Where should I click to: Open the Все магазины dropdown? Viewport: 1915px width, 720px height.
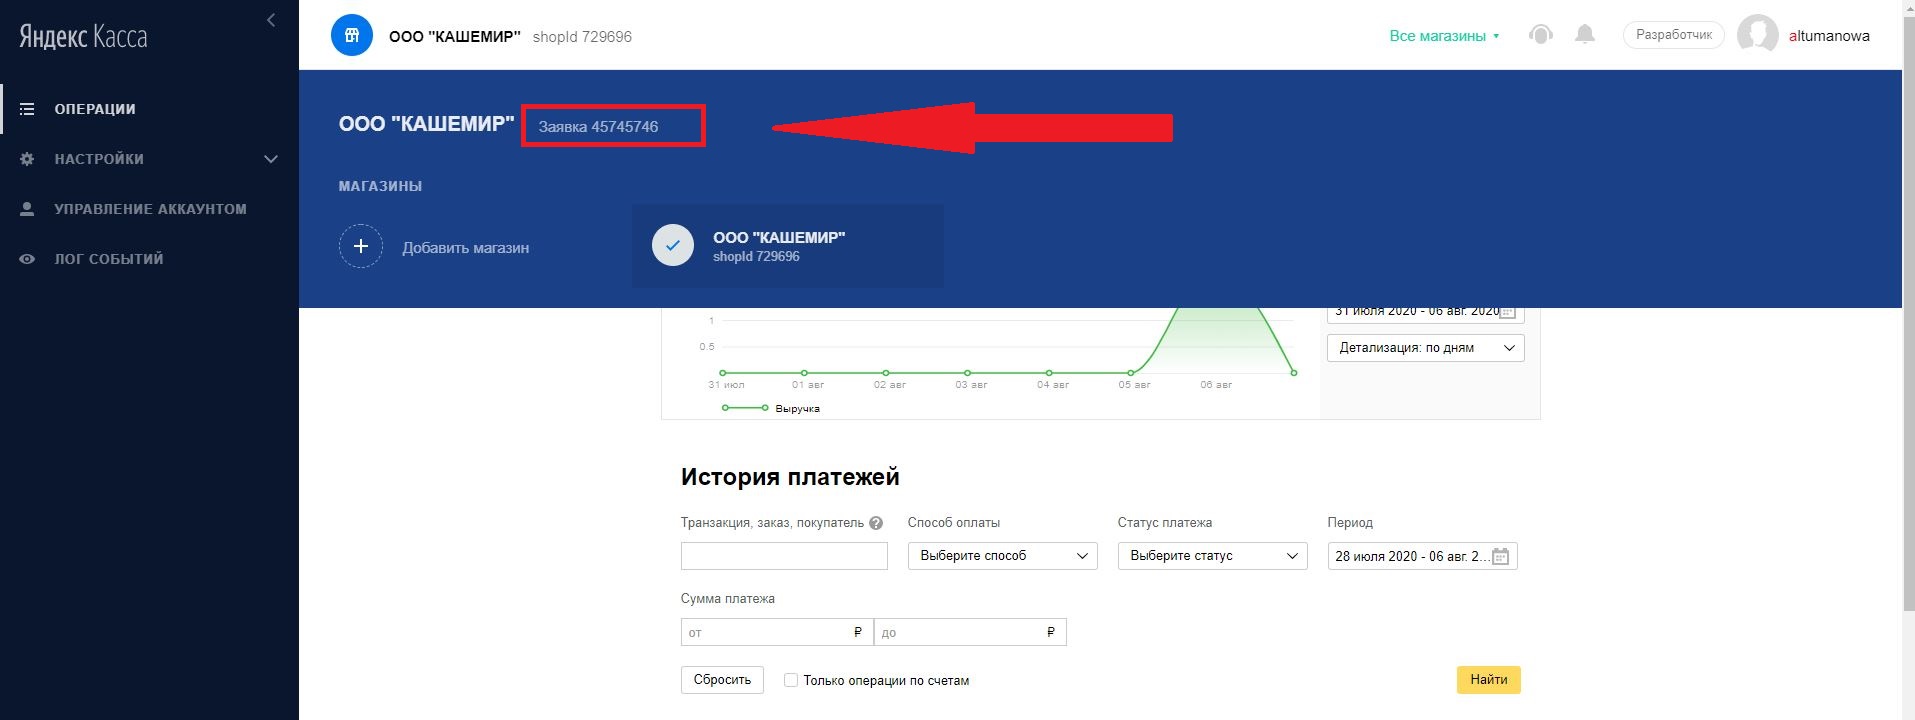[1444, 36]
